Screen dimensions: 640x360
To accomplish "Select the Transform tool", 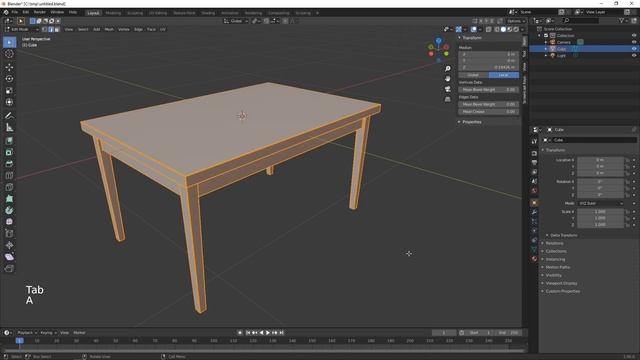I will pos(9,102).
